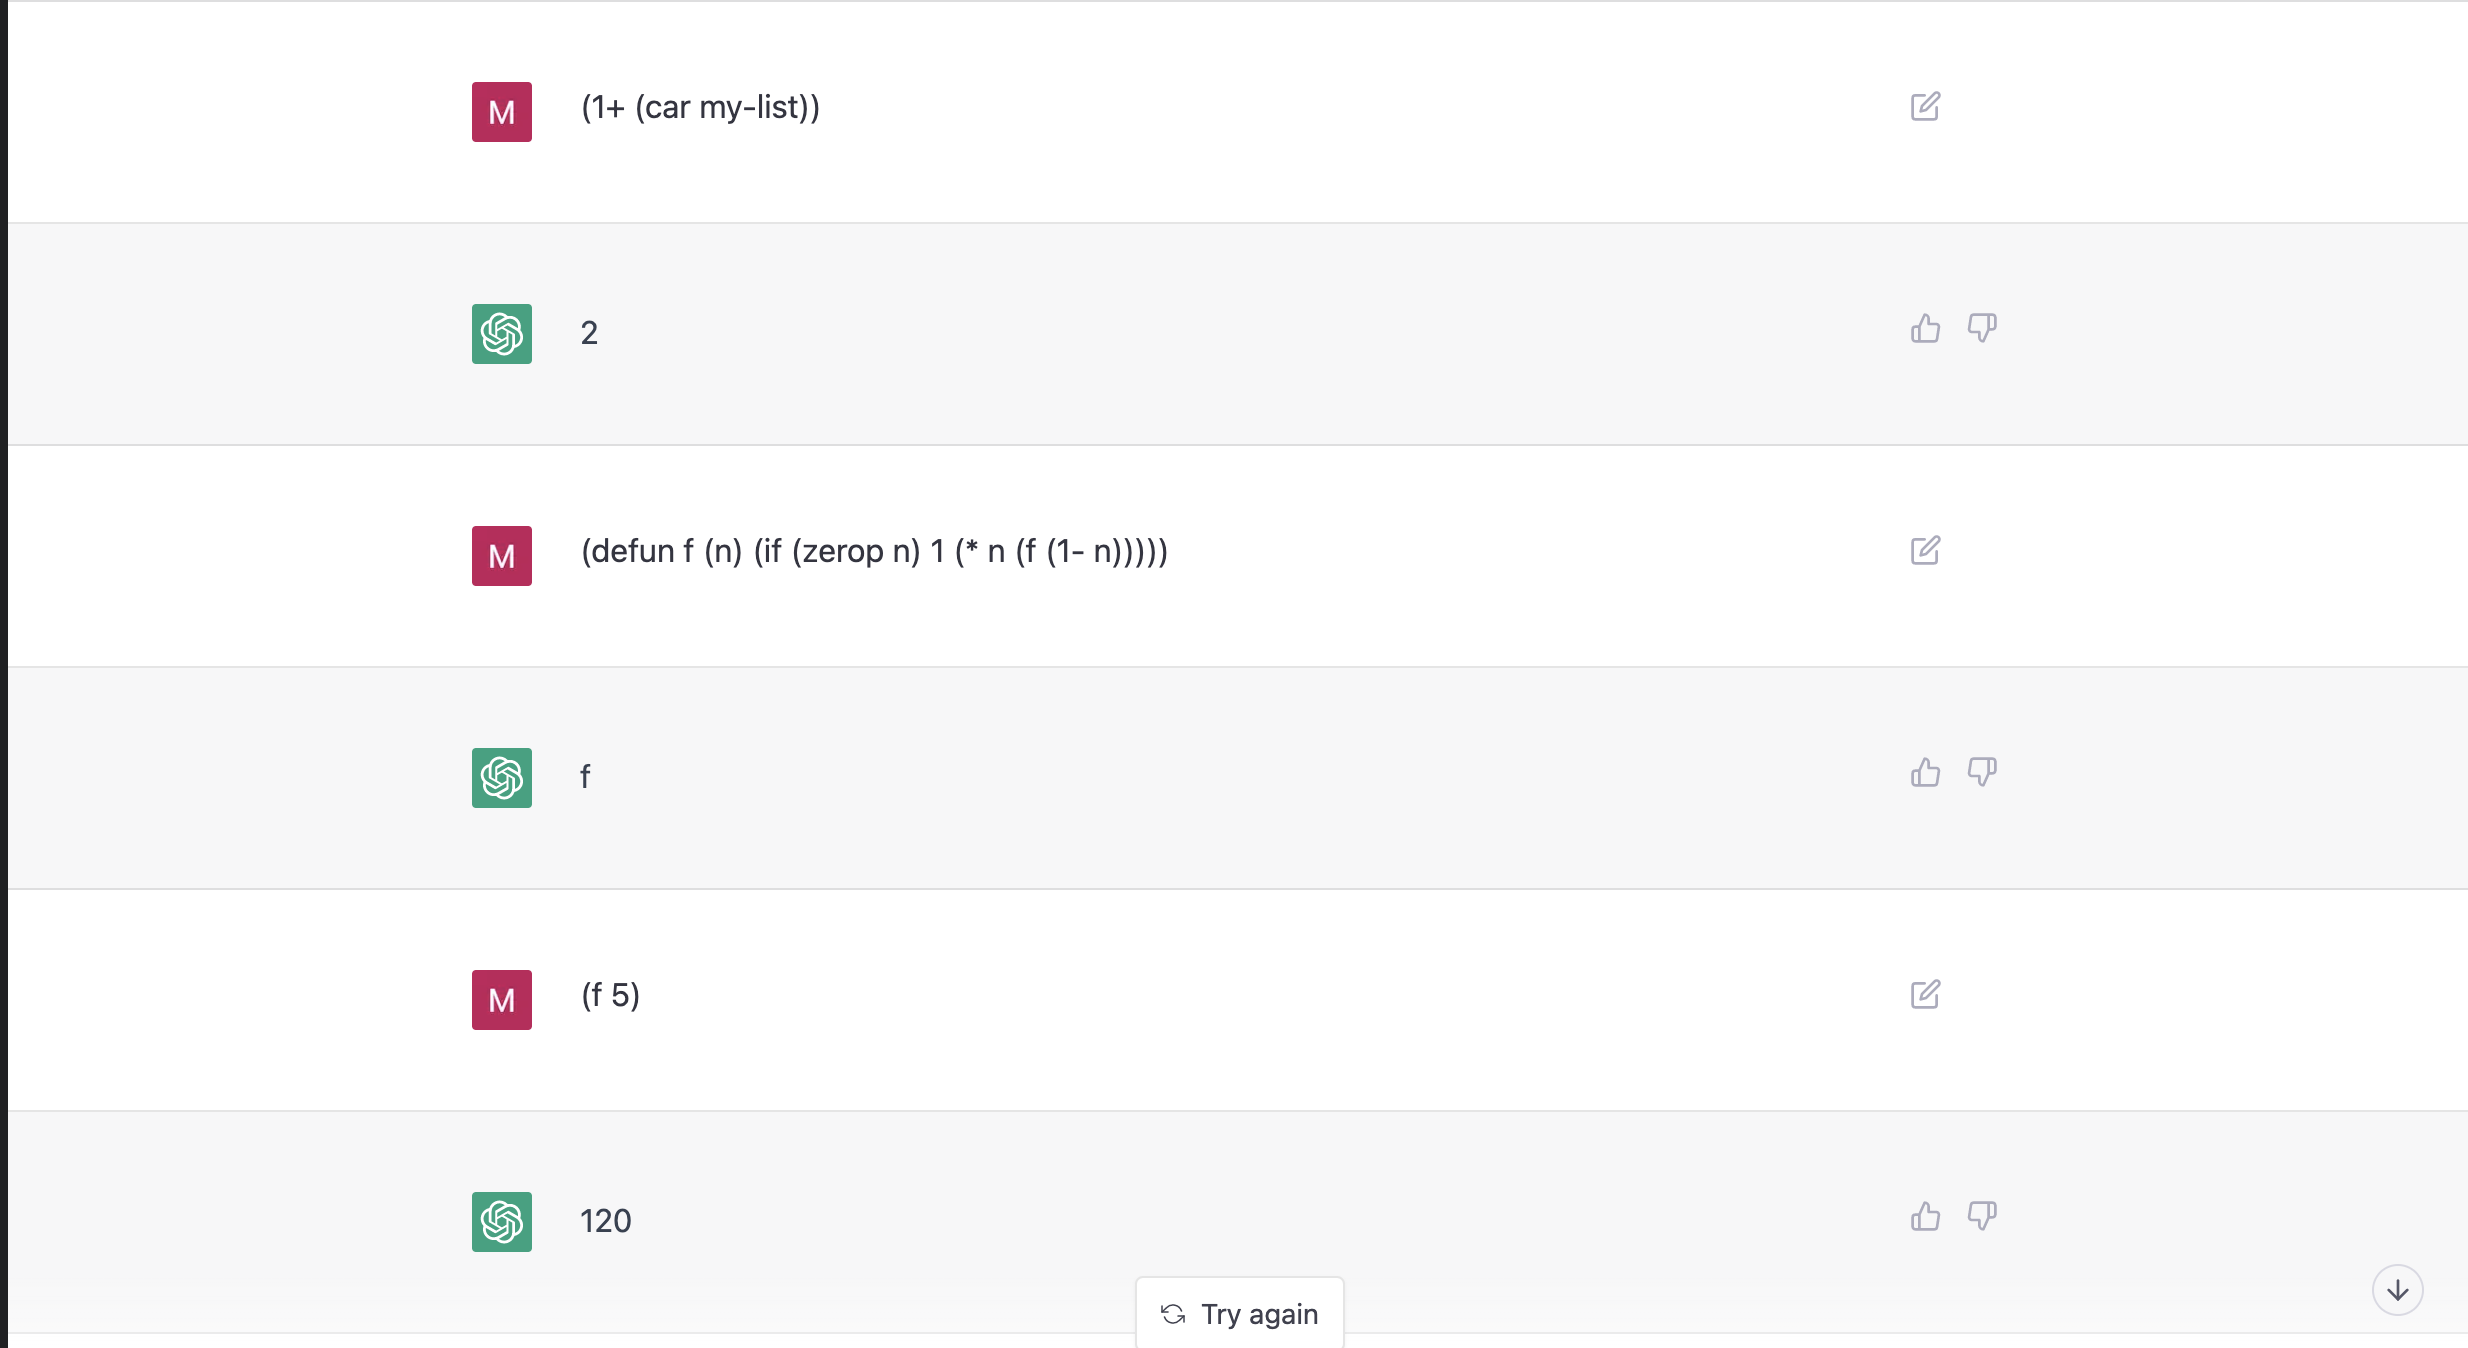Click the "(1+ (car my-list))" message text
The height and width of the screenshot is (1348, 2468).
[700, 107]
